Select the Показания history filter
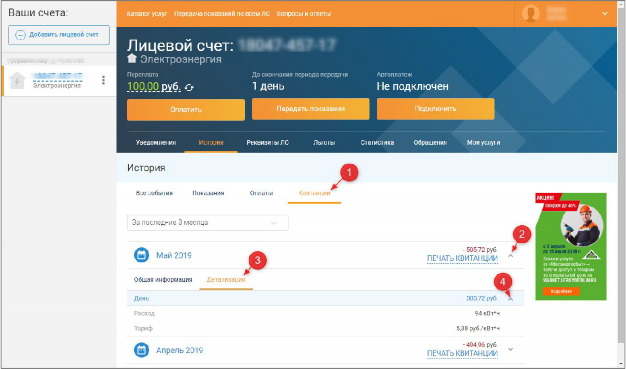 click(208, 193)
